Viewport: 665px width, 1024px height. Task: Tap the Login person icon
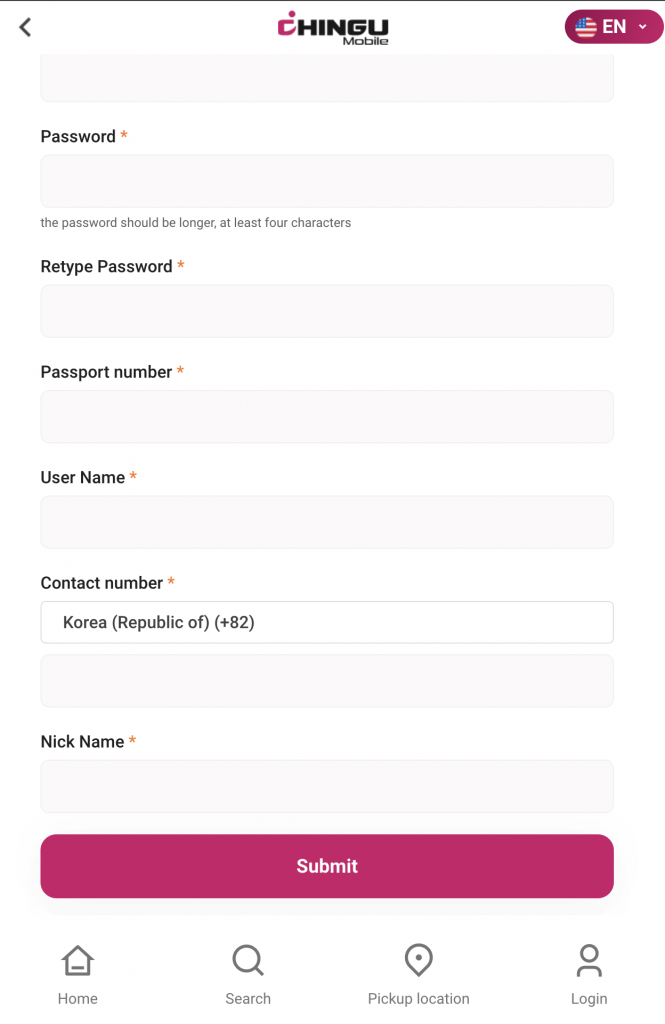click(x=589, y=961)
